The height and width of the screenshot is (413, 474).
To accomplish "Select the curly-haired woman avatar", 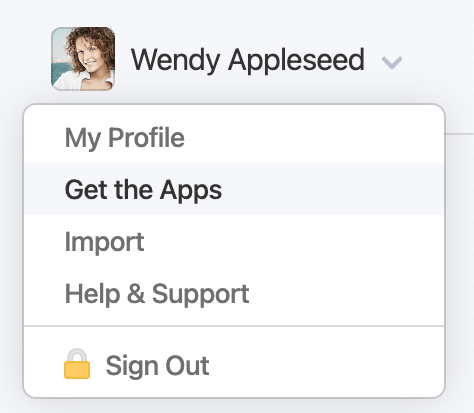I will (83, 59).
